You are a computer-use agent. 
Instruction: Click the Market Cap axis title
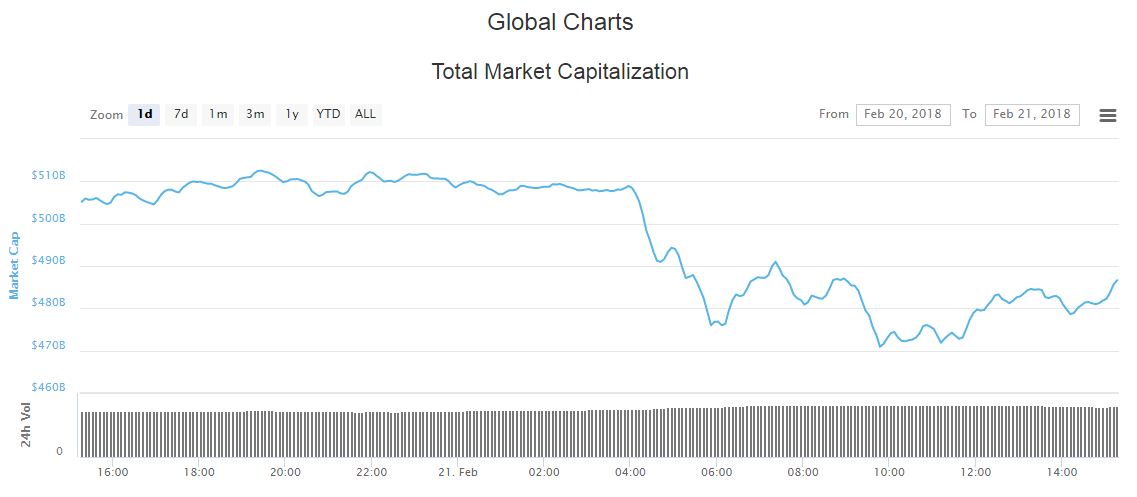pyautogui.click(x=14, y=265)
